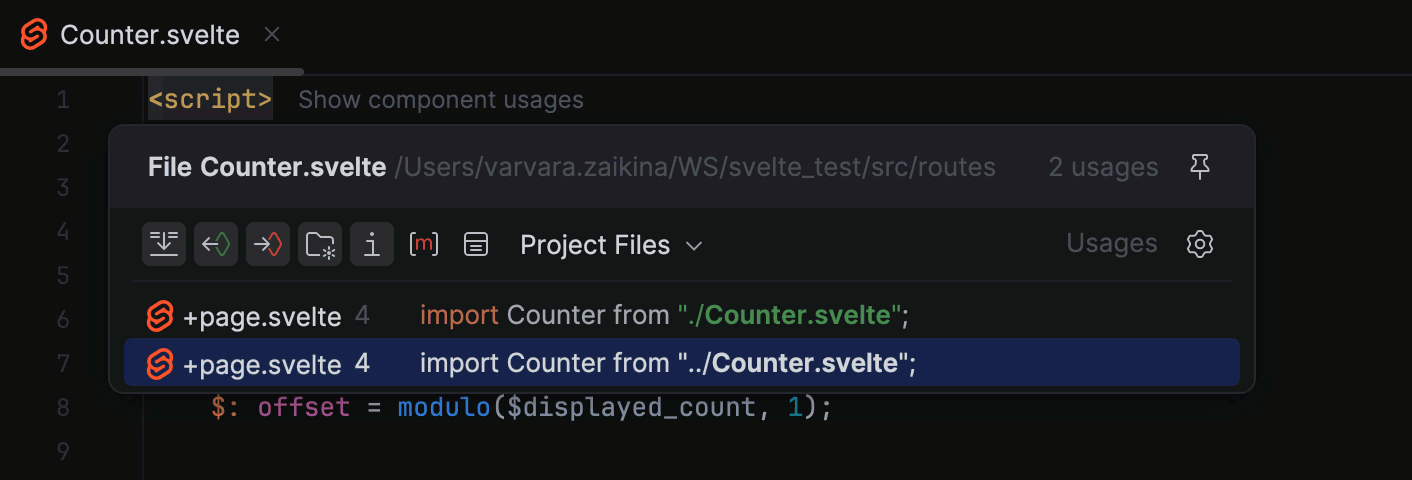
Task: Toggle the read access filter (green arrow)
Action: coord(216,244)
